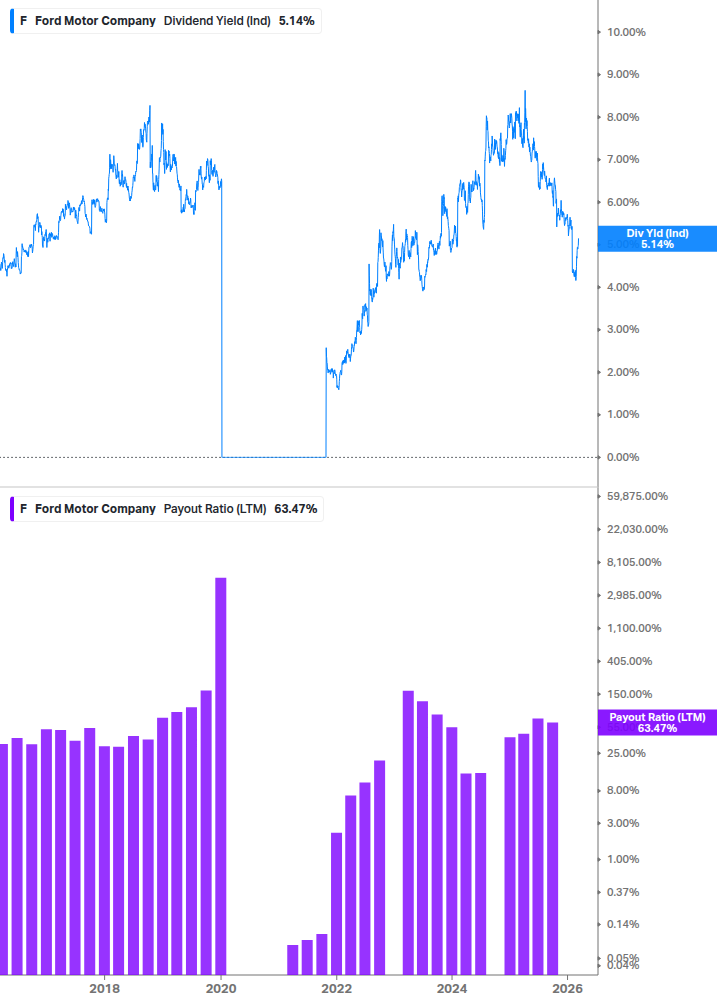The width and height of the screenshot is (717, 1005).
Task: Click the Ford Payout Ratio (LTM) legend label
Action: point(169,509)
